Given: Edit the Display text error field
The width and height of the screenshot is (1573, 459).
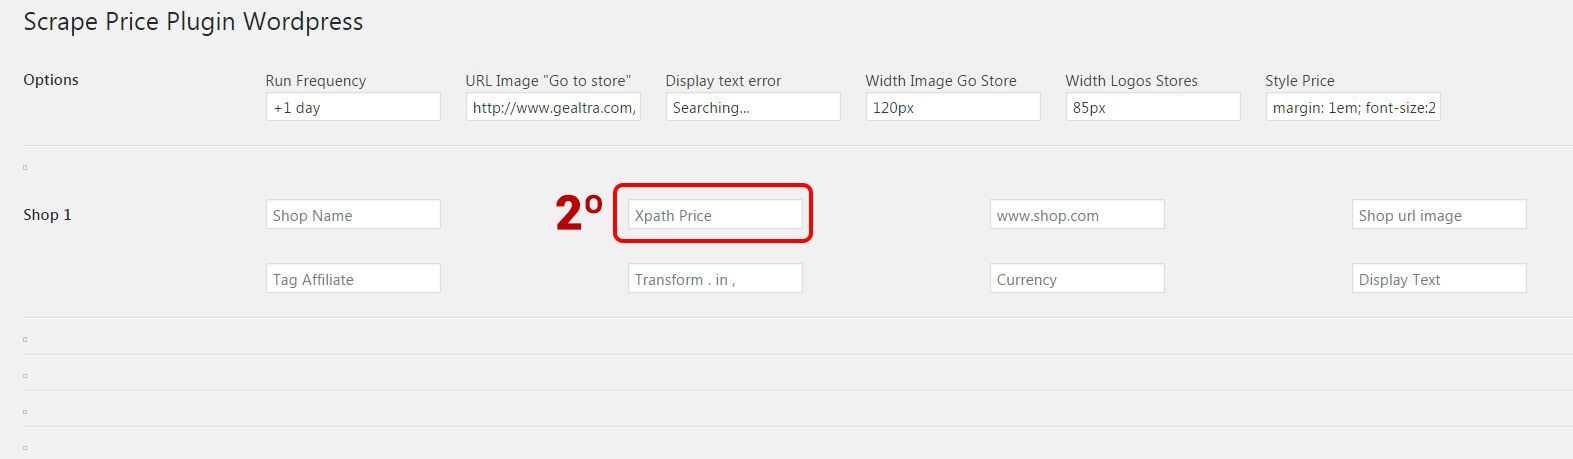Looking at the screenshot, I should [x=753, y=107].
